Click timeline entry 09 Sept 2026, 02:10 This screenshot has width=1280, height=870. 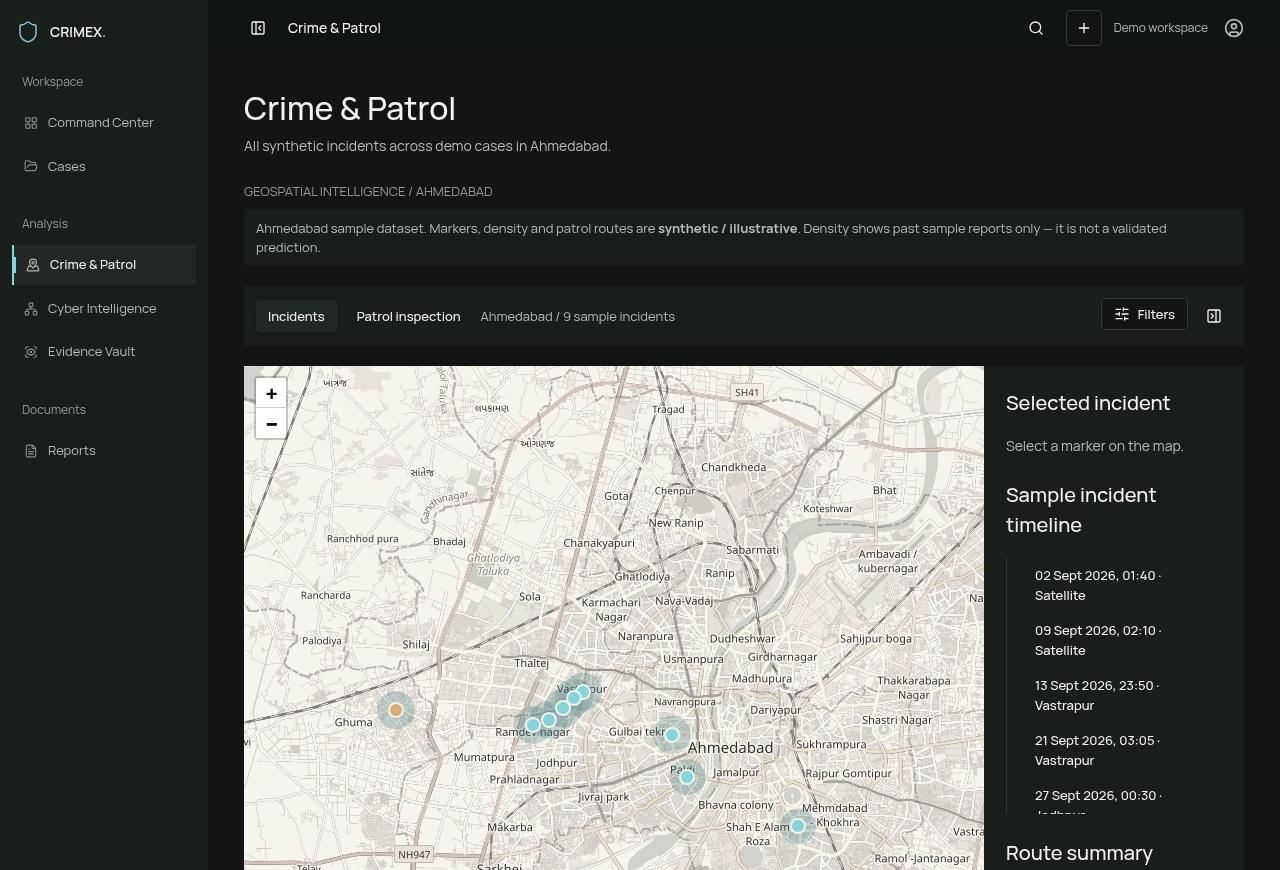click(1098, 640)
